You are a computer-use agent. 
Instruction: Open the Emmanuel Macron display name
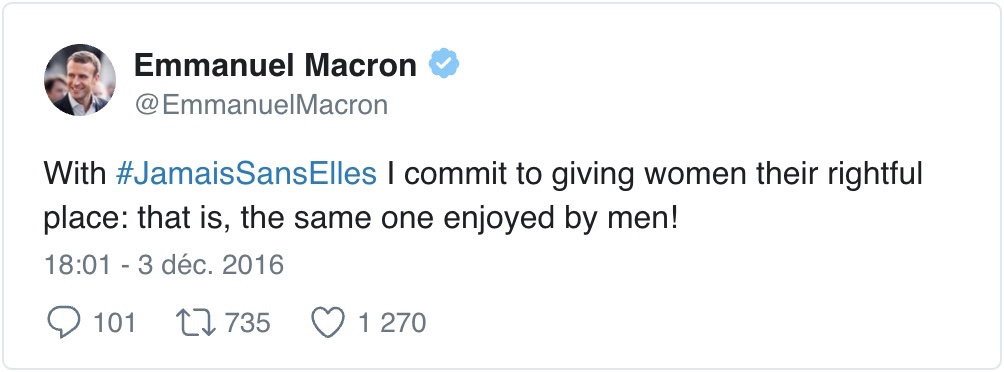pyautogui.click(x=275, y=65)
